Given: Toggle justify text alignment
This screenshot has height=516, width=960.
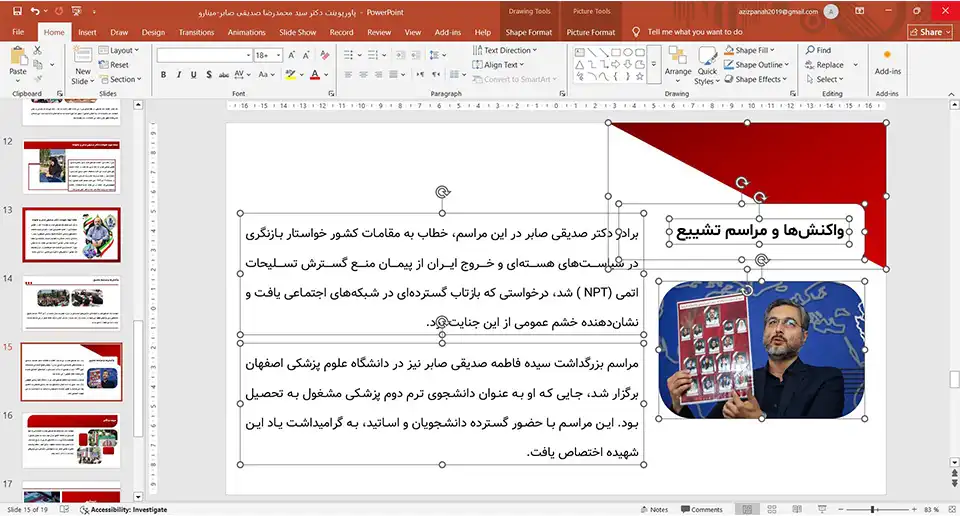Looking at the screenshot, I should (x=394, y=75).
